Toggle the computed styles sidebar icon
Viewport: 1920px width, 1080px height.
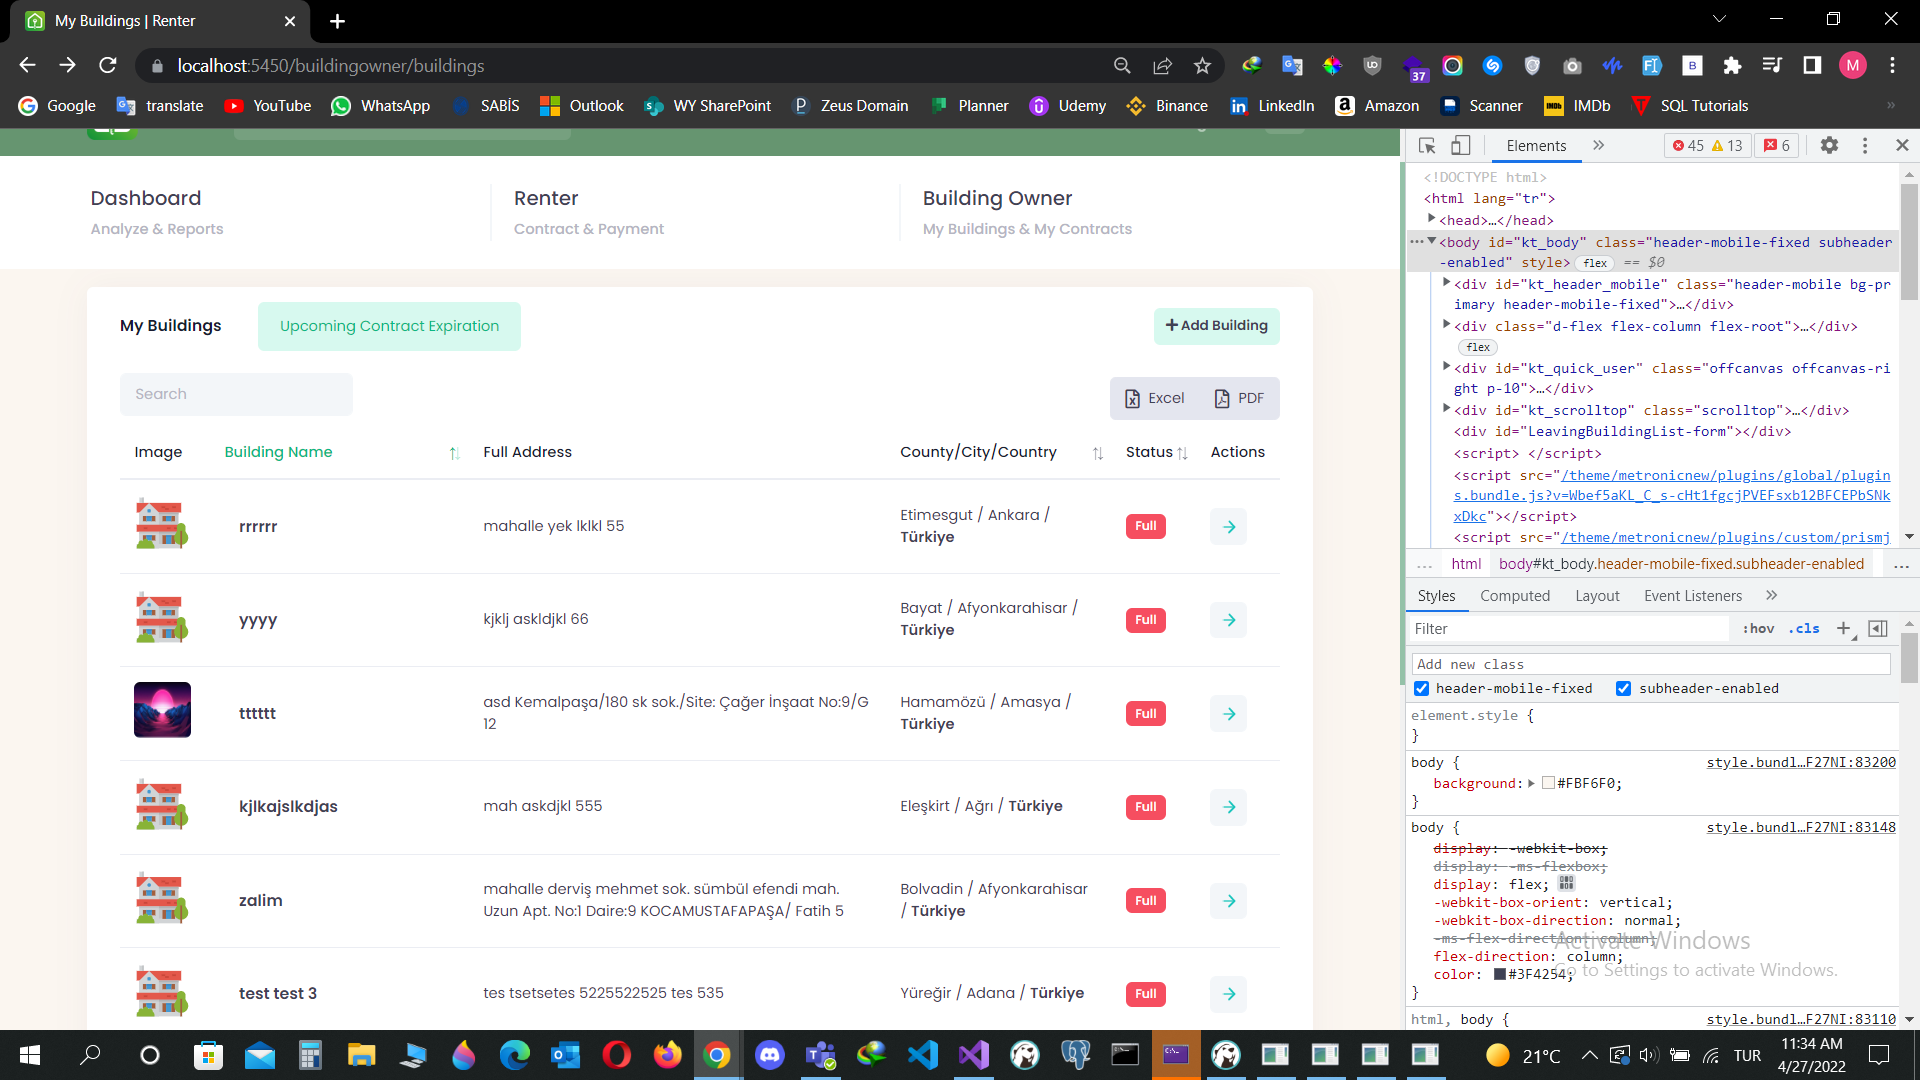pyautogui.click(x=1878, y=629)
